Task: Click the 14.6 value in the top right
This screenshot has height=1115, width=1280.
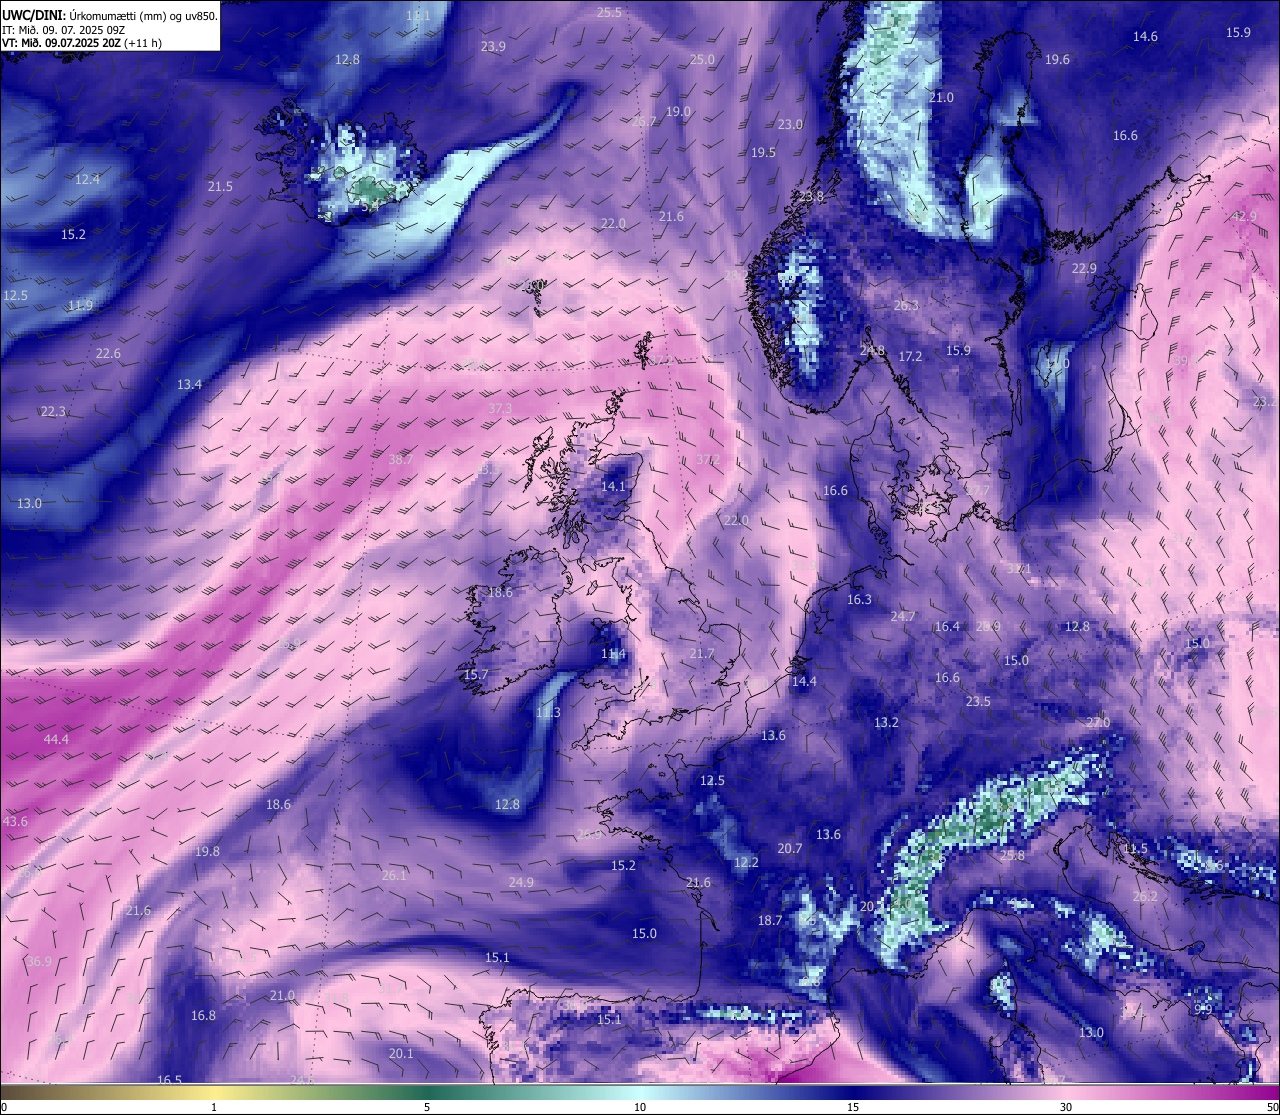Action: point(1145,36)
